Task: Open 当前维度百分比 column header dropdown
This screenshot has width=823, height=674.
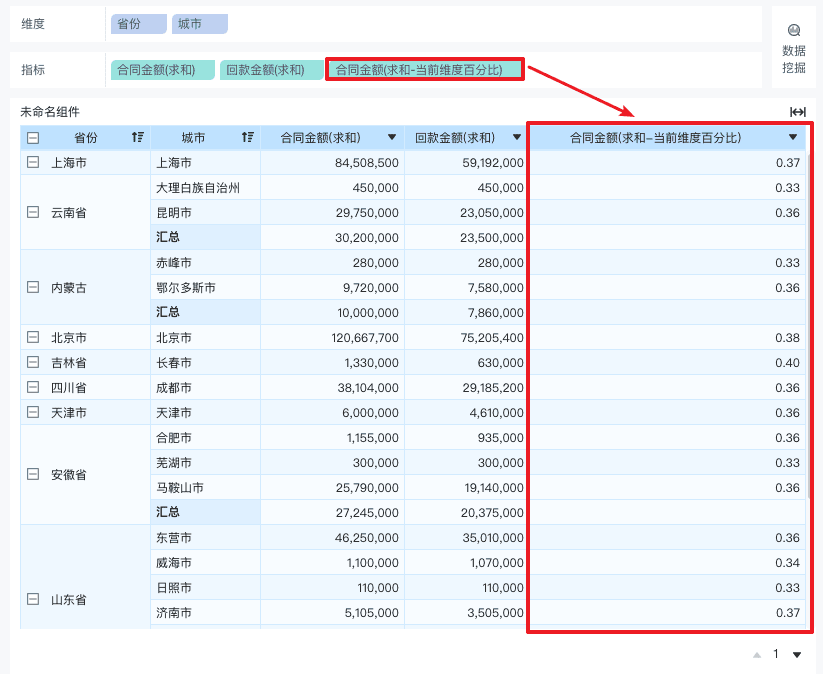Action: point(793,138)
